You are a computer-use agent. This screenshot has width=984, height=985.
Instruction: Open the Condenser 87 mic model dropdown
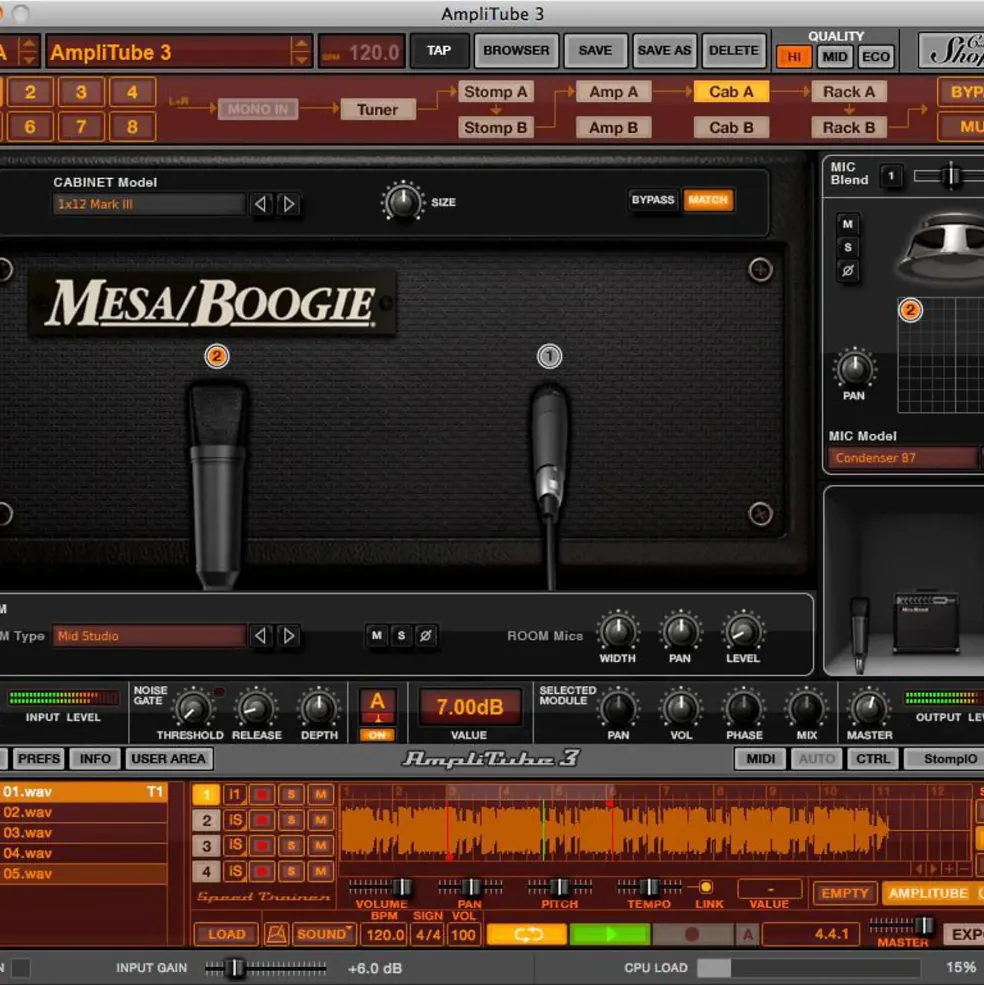coord(902,458)
